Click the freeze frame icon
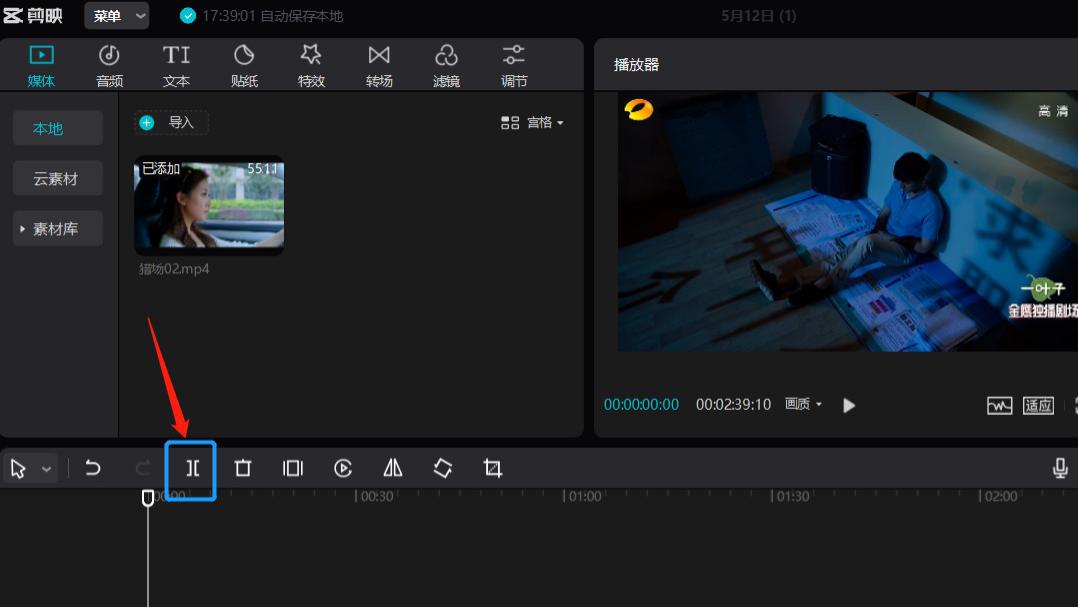Image resolution: width=1078 pixels, height=607 pixels. (293, 468)
